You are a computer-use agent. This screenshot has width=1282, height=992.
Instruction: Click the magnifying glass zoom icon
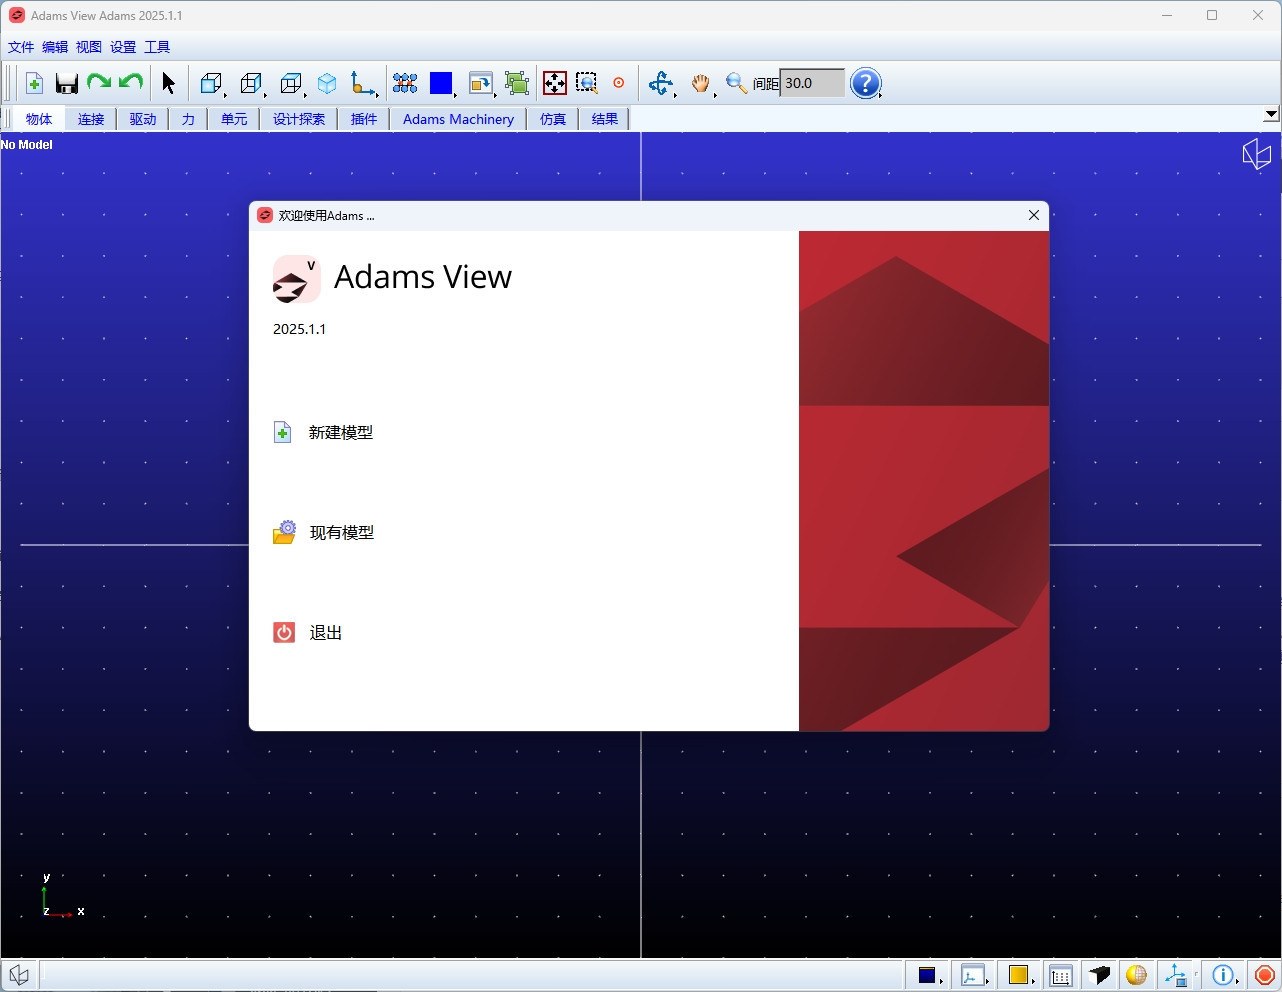click(x=736, y=84)
